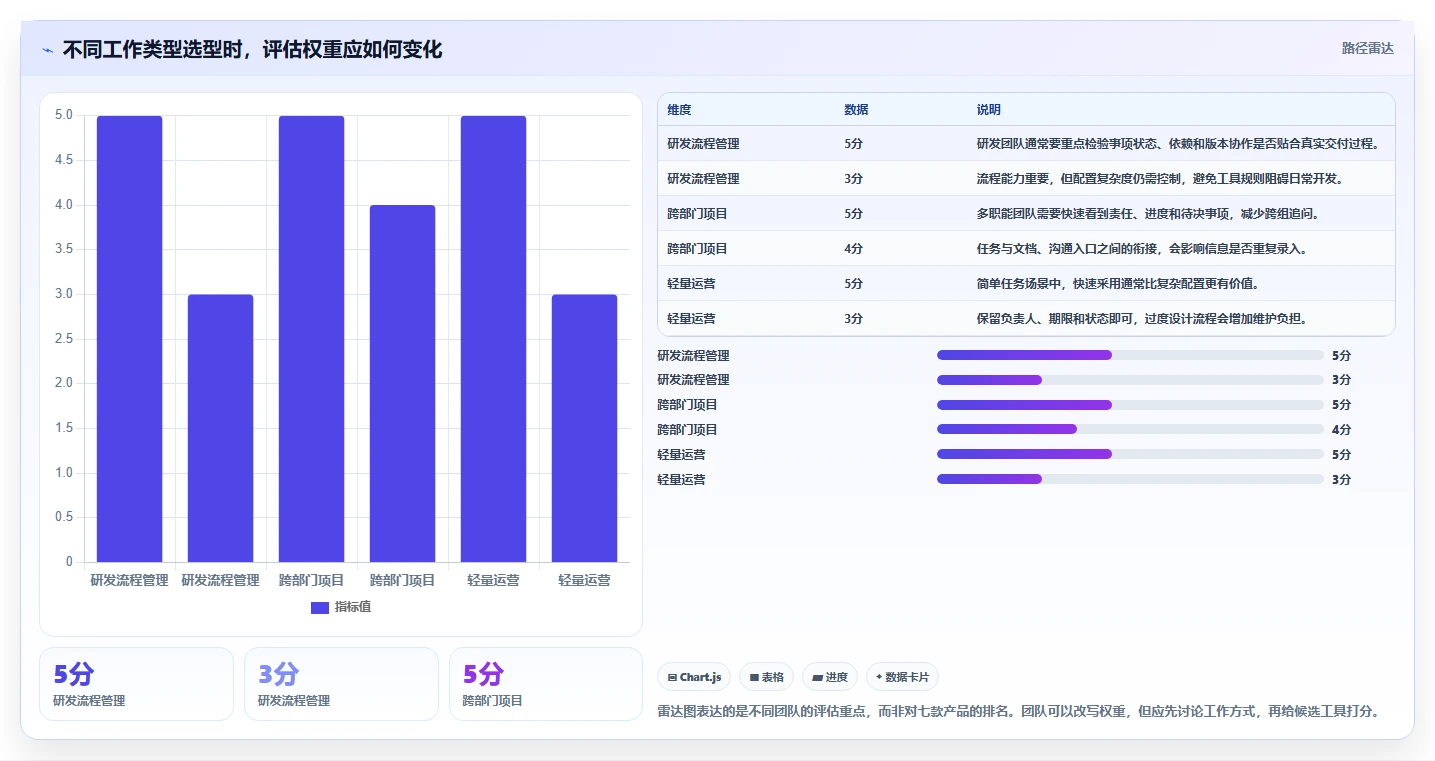Click the 跨部门项目 4分 progress bar

1130,429
